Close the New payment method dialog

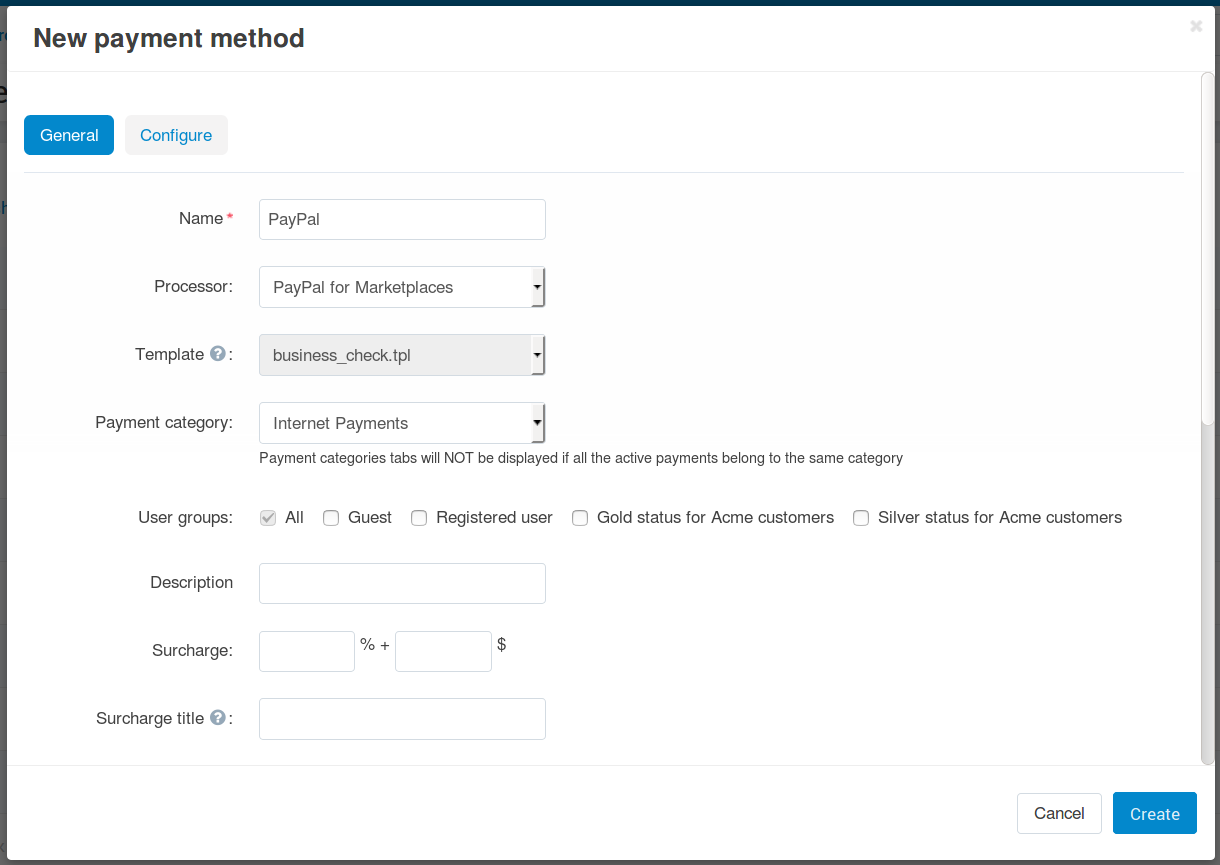(1196, 27)
